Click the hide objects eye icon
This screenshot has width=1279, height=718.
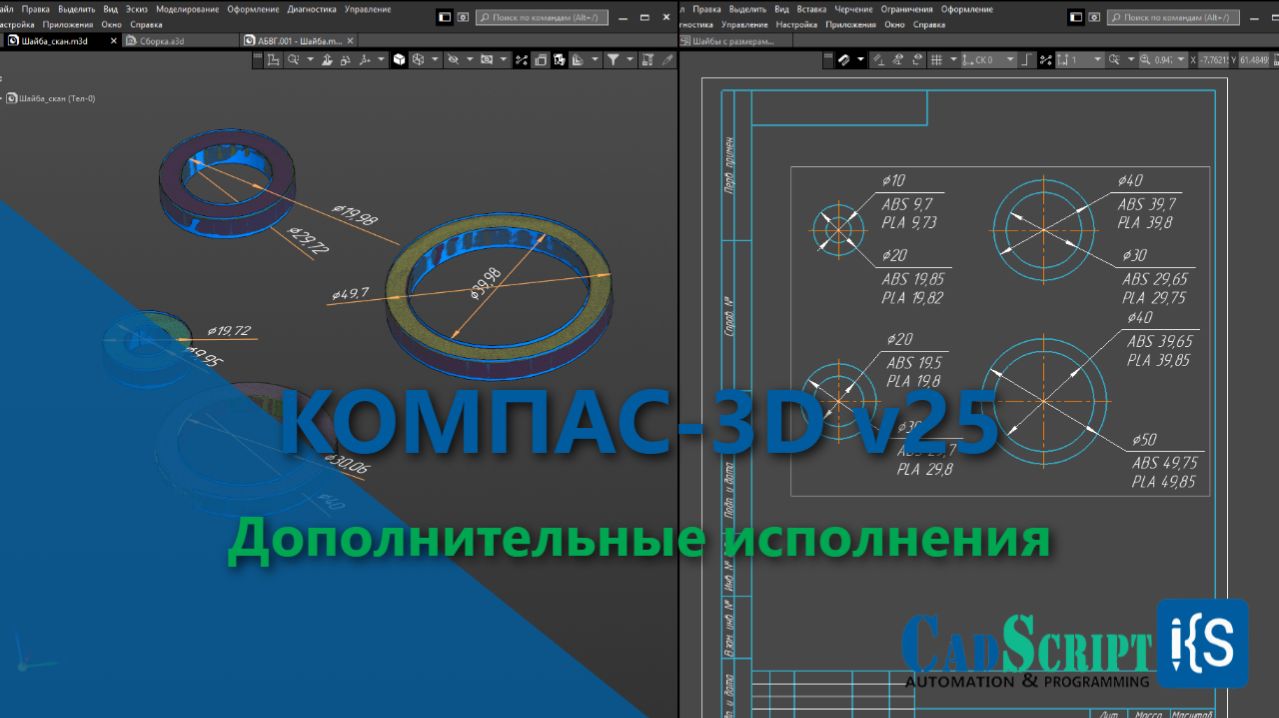[452, 60]
